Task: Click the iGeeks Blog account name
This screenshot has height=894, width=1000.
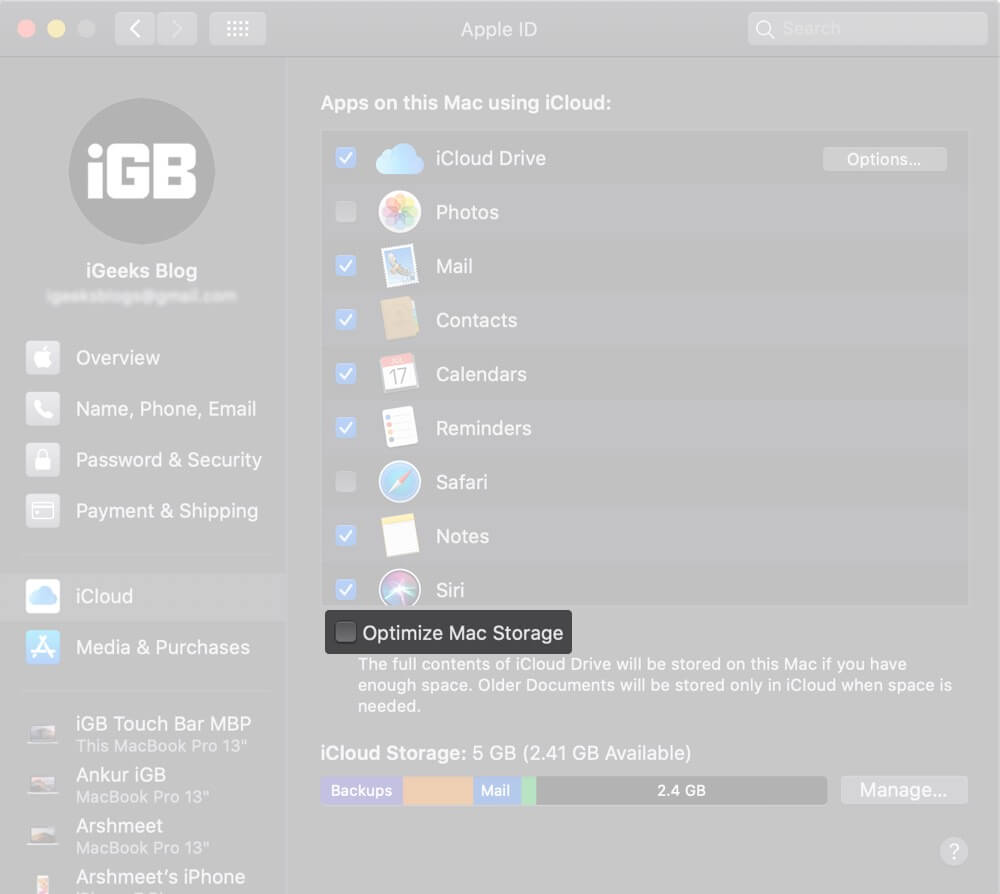Action: pyautogui.click(x=142, y=270)
